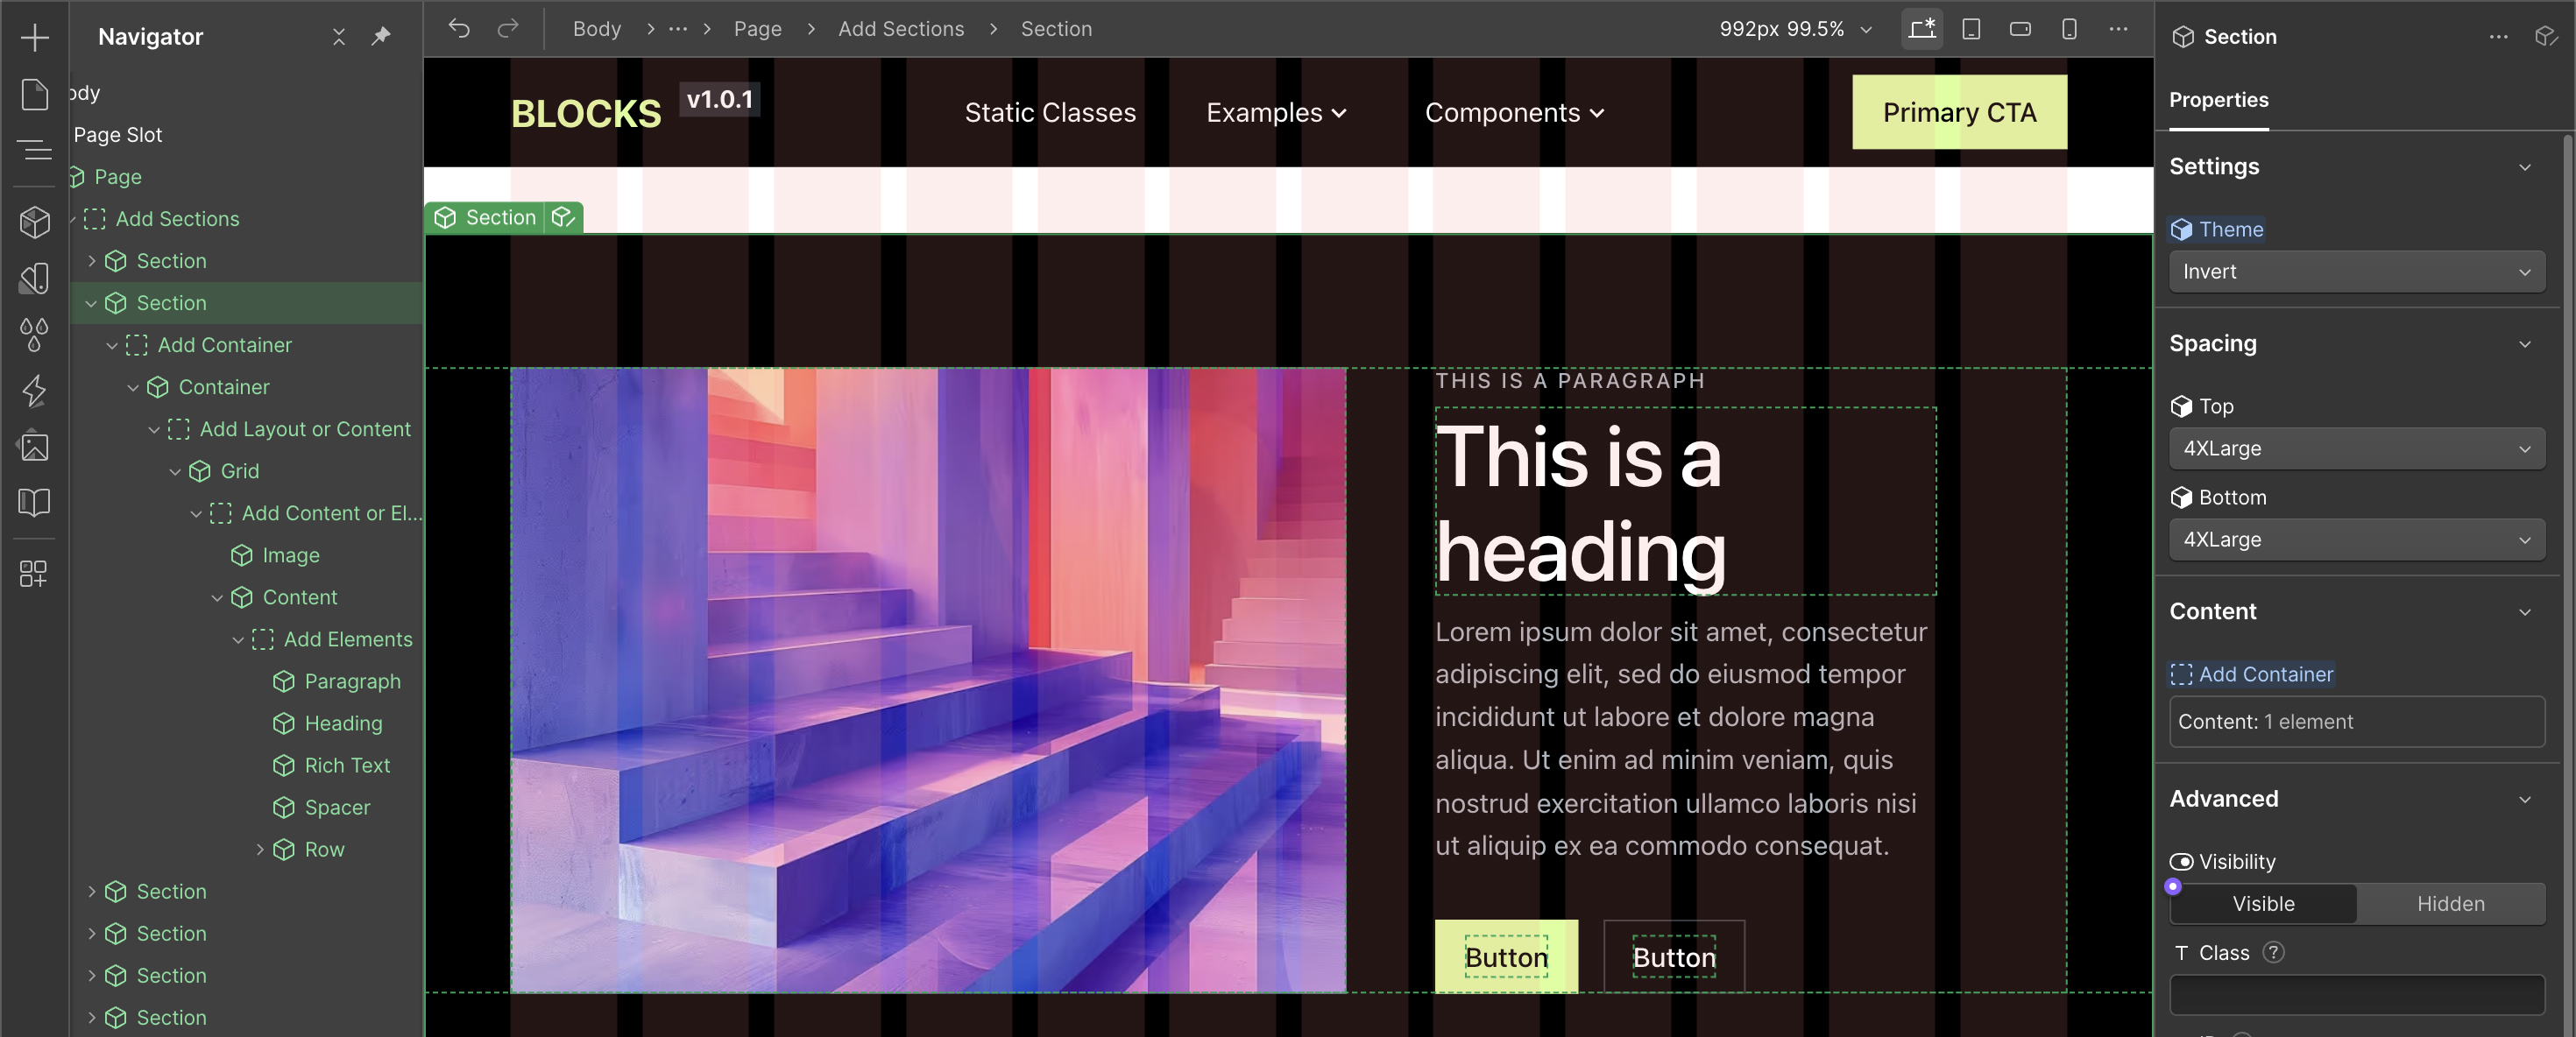Set visibility to Visible

(x=2263, y=903)
